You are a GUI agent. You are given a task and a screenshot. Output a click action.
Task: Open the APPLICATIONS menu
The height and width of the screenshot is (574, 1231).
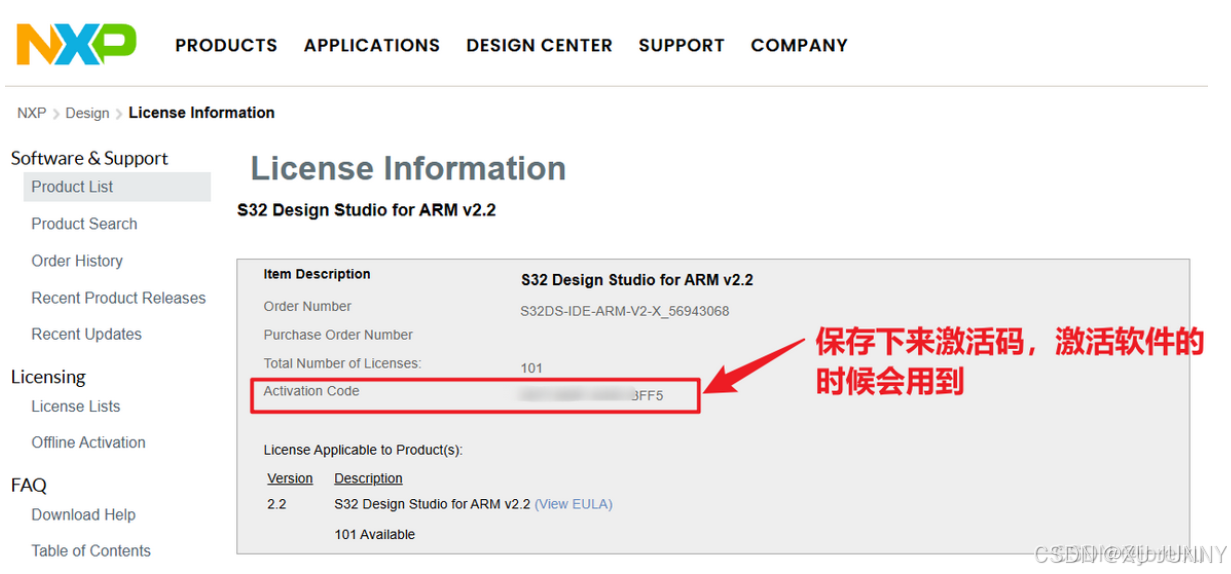point(372,46)
